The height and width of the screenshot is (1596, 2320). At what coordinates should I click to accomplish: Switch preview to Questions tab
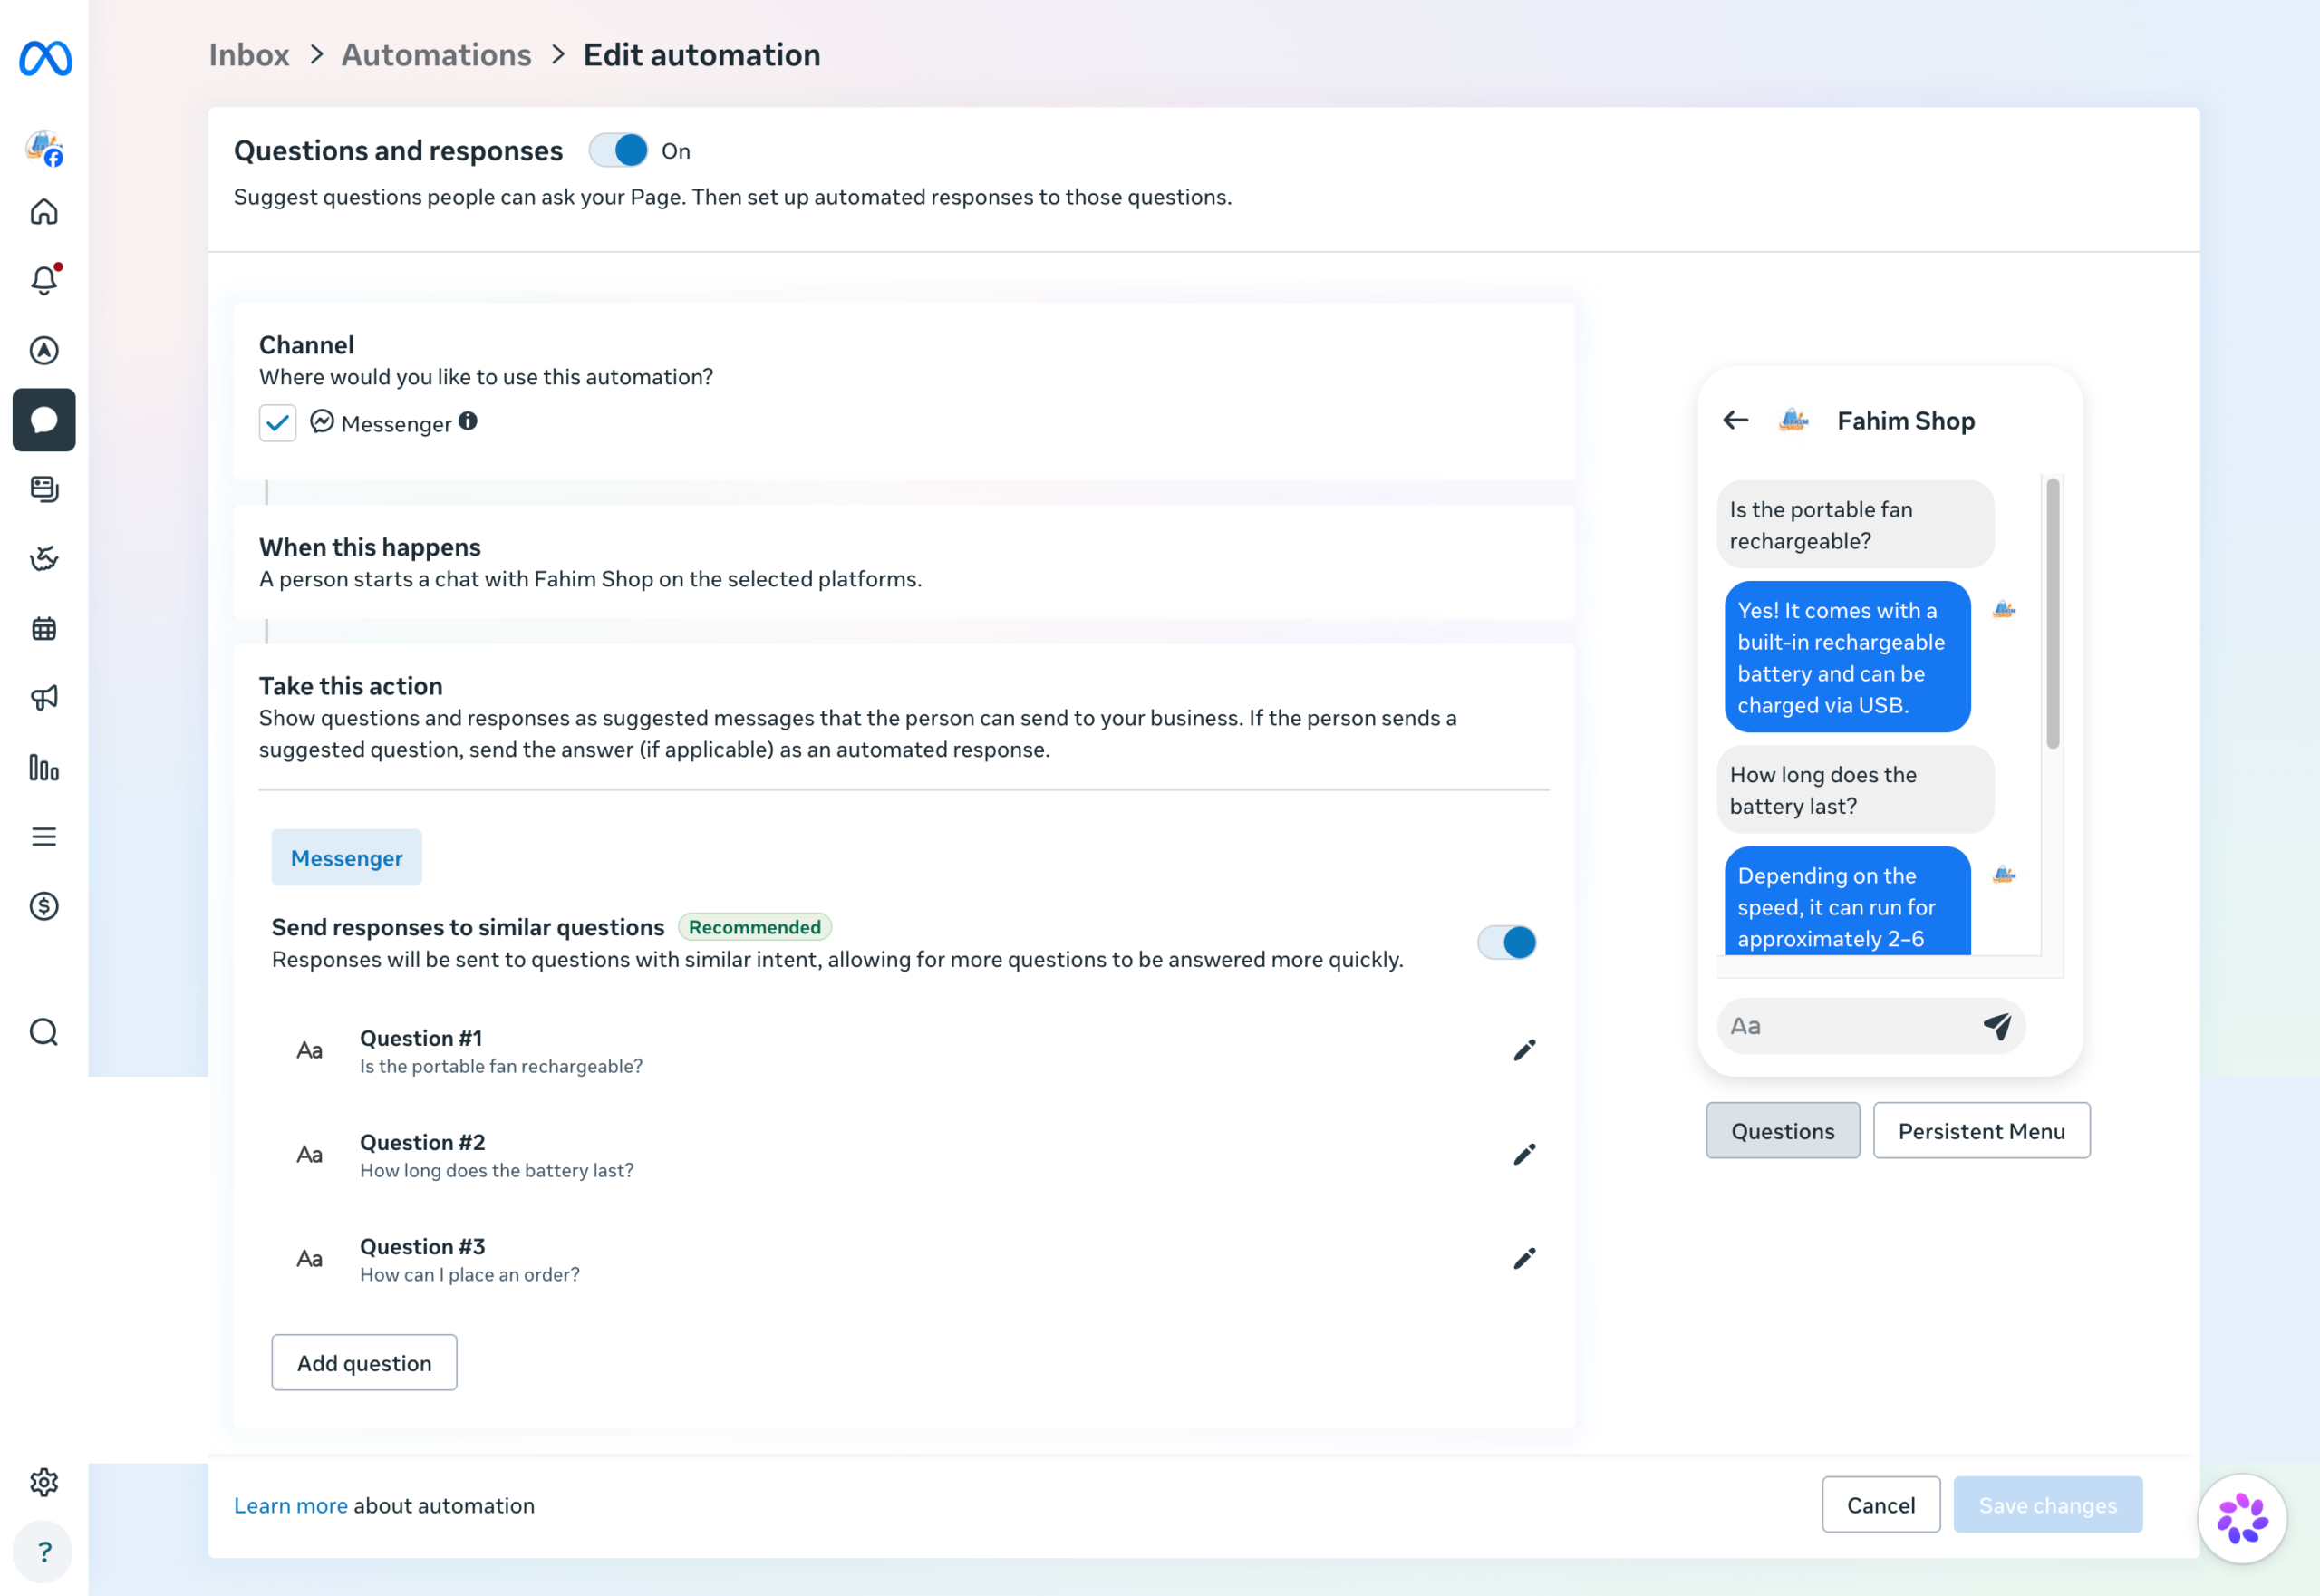point(1783,1130)
